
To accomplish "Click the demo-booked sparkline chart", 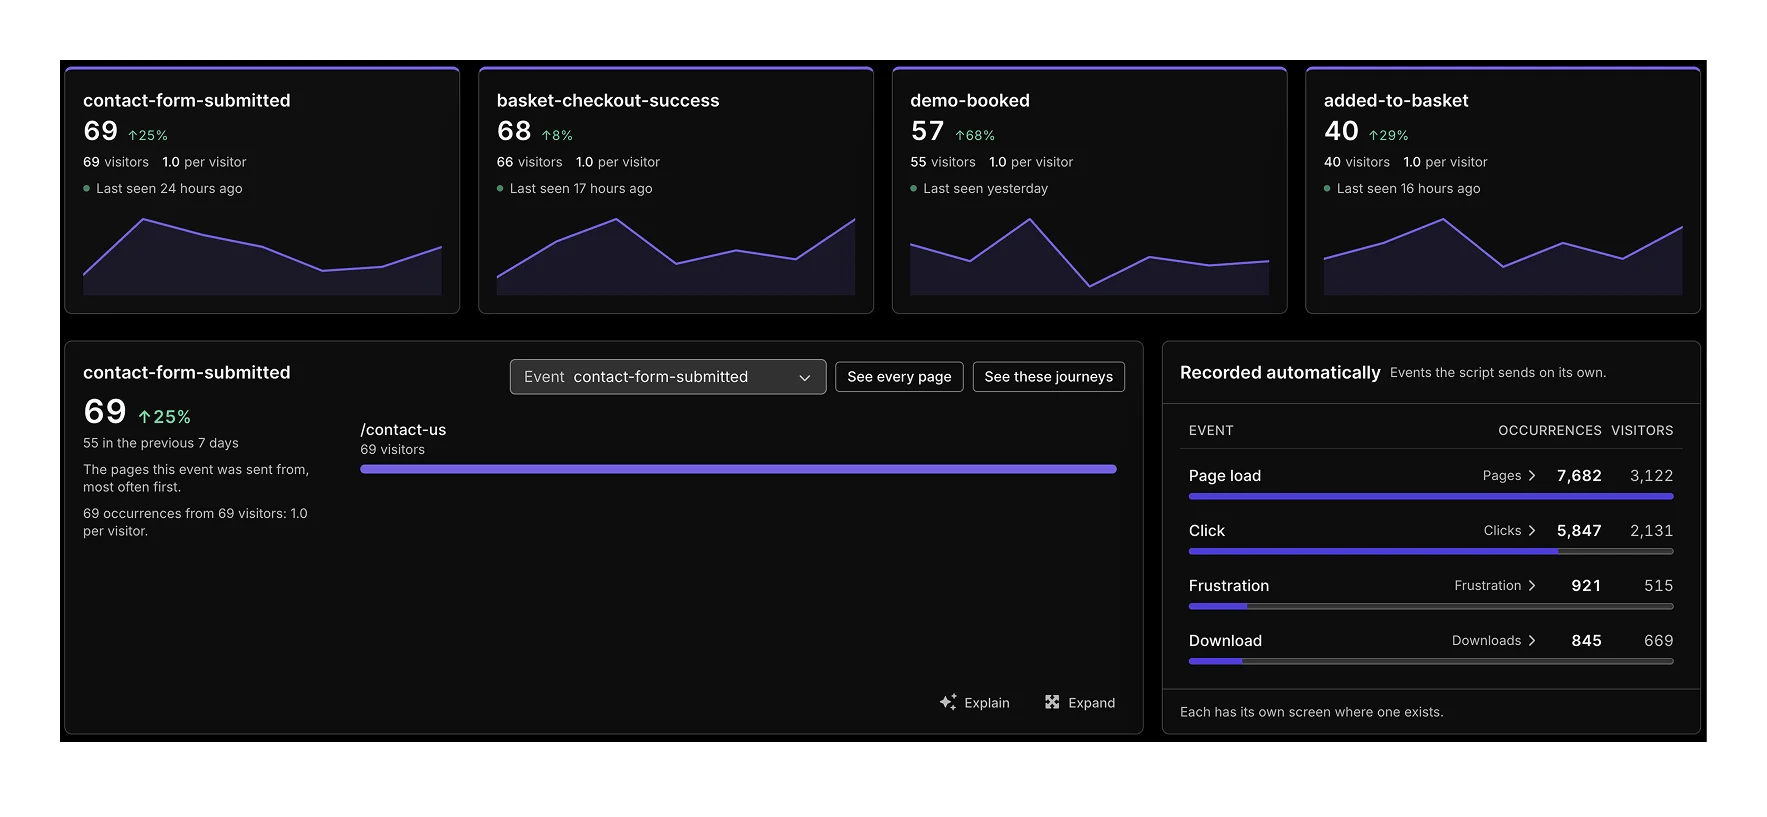I will click(1089, 256).
